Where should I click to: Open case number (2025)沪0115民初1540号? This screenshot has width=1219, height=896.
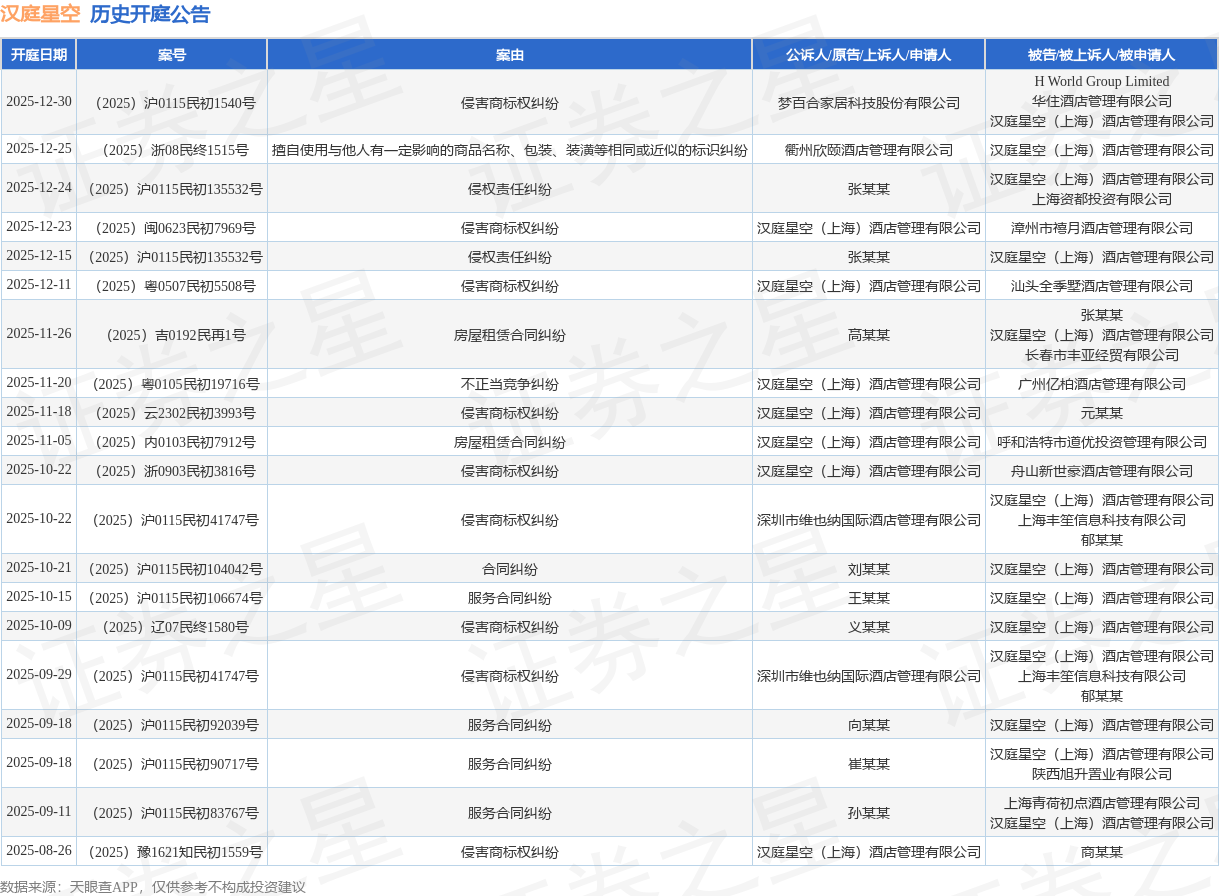tap(172, 102)
